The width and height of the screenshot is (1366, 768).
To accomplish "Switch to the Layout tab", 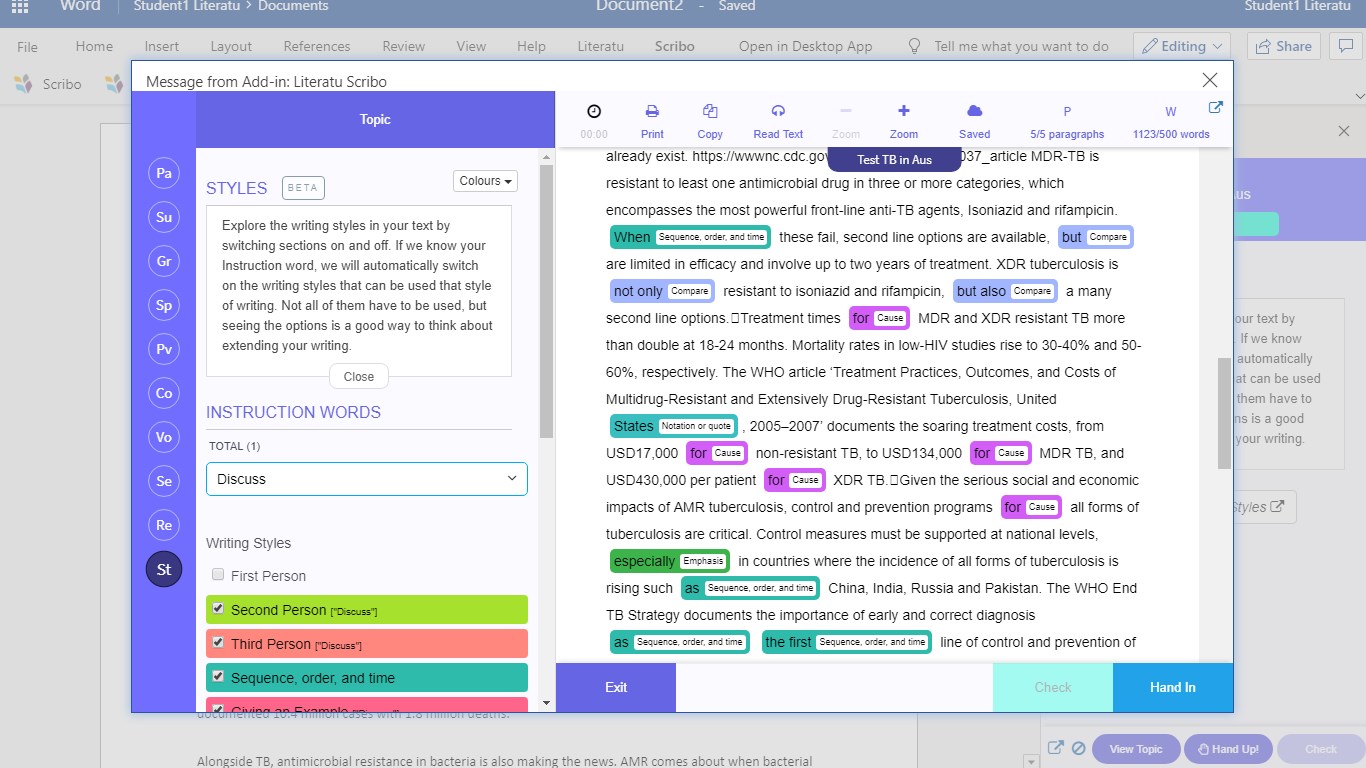I will [x=231, y=46].
